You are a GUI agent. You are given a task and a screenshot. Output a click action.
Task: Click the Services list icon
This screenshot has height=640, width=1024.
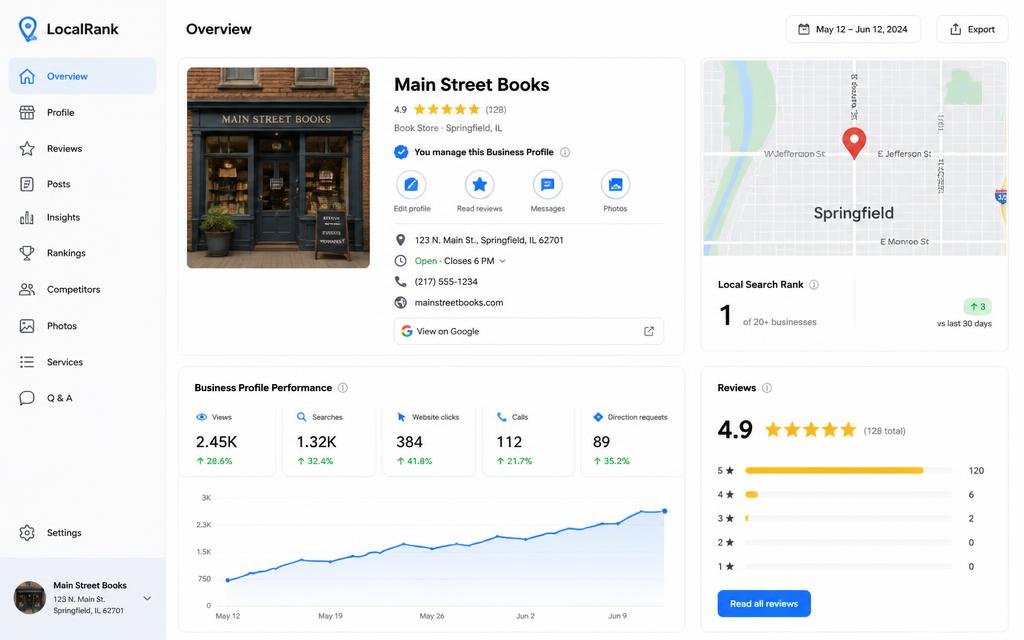pos(27,362)
